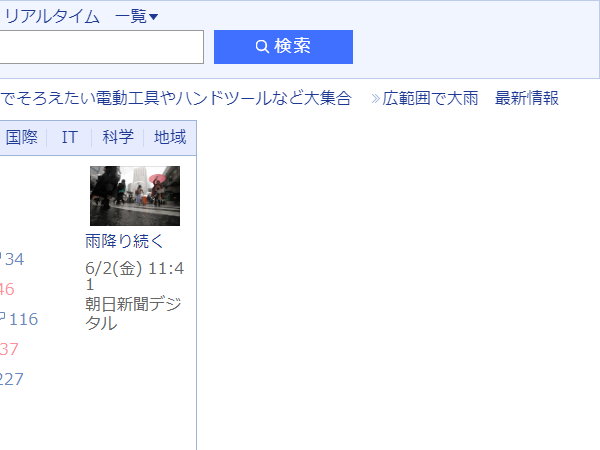Click the blue 検索 search button
This screenshot has width=600, height=450.
[x=283, y=47]
